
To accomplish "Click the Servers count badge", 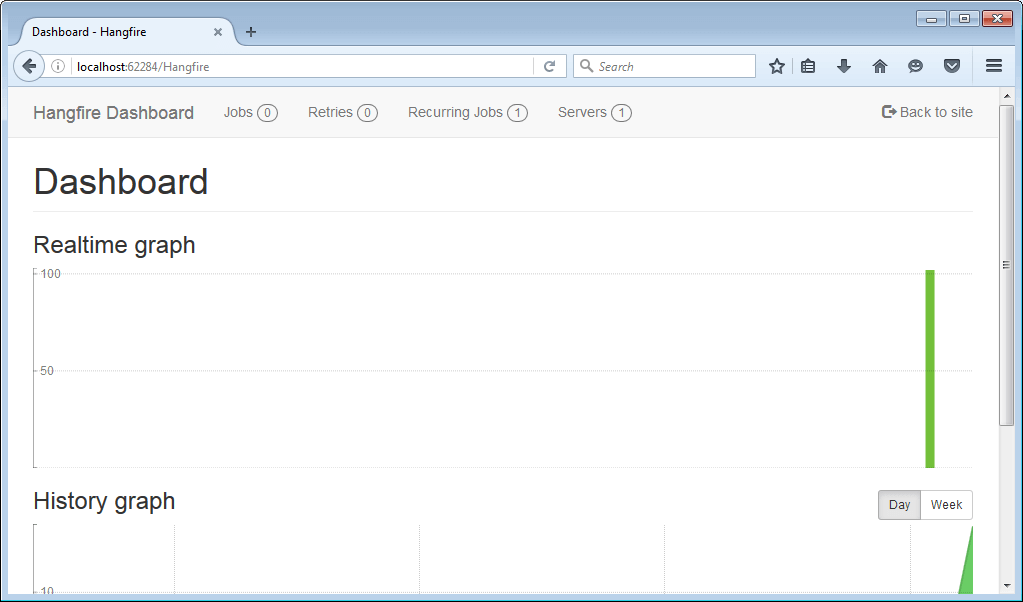I will point(621,113).
